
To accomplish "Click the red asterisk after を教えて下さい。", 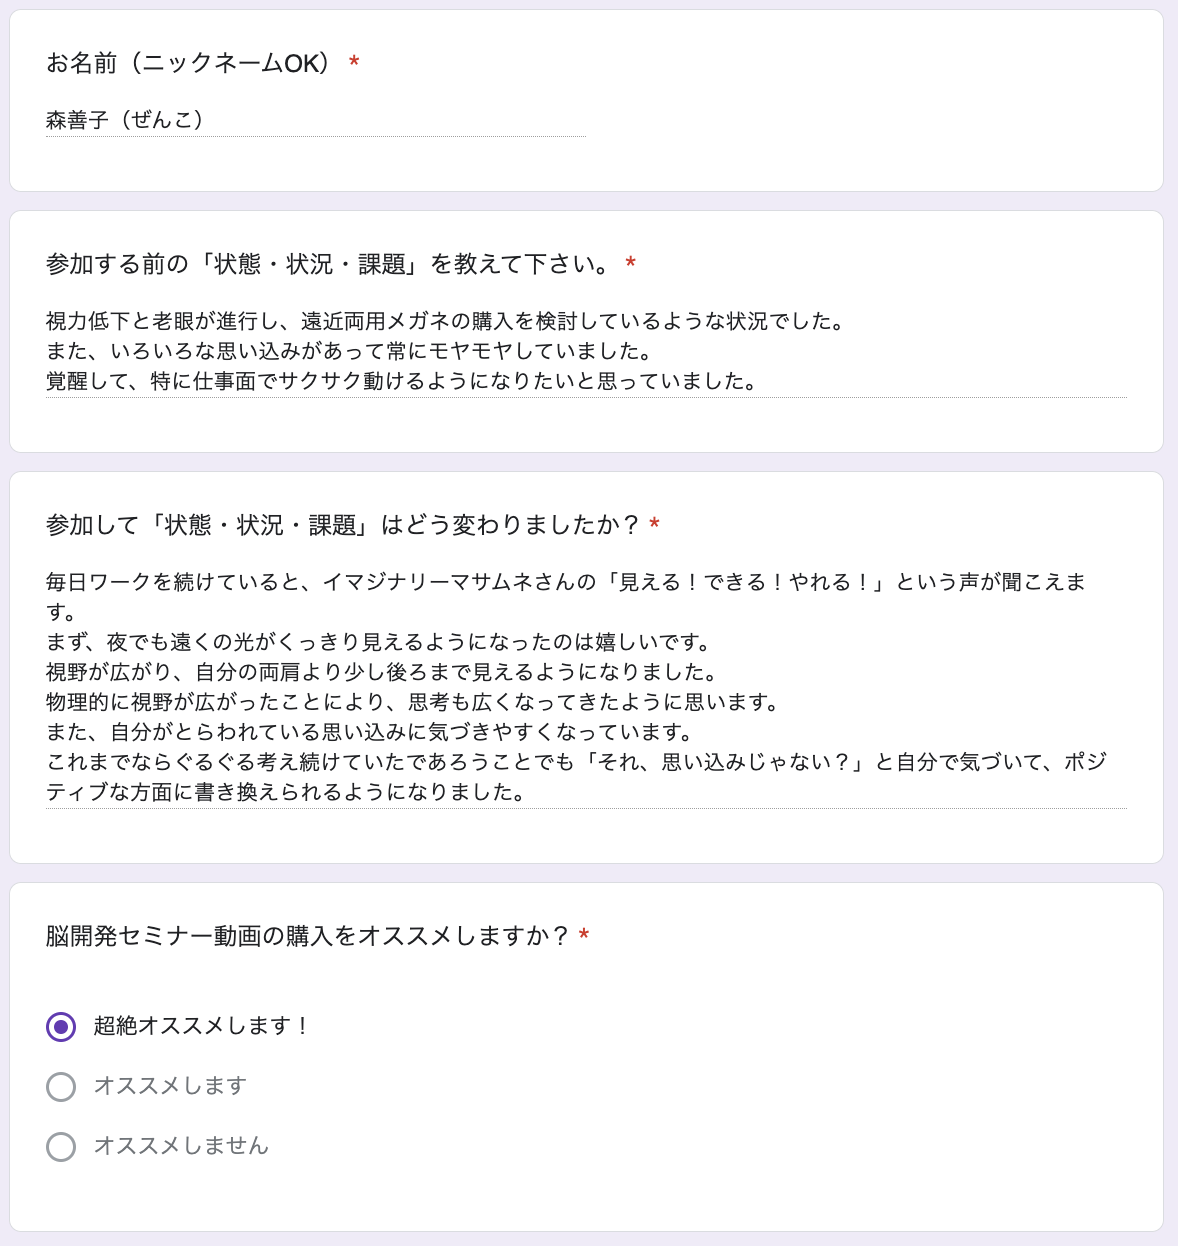I will 630,264.
